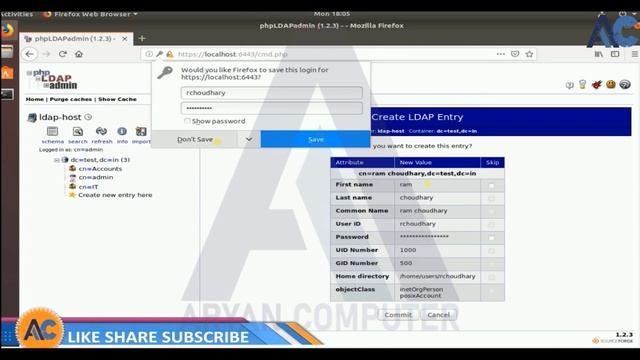Click the site information icon in address bar
Screen dimensions: 640x360
149,54
